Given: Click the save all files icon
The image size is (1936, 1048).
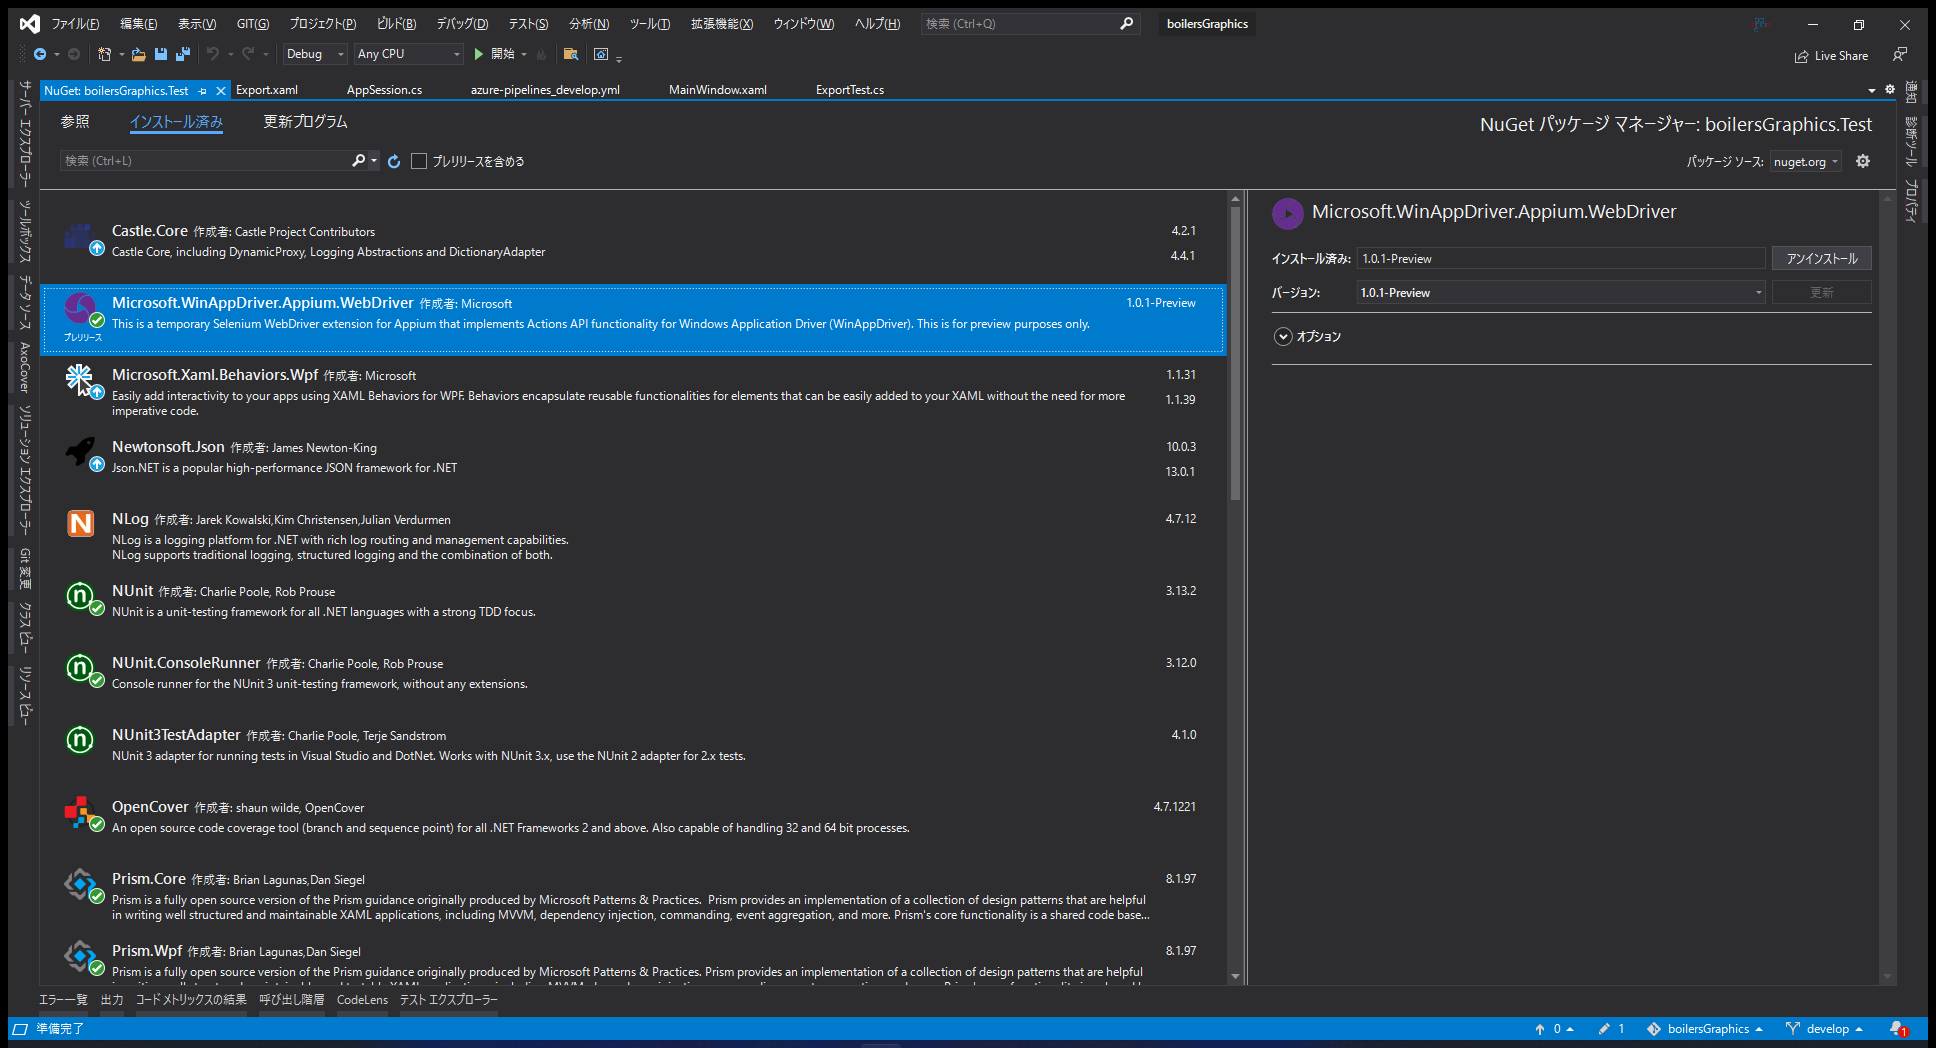Looking at the screenshot, I should [183, 54].
